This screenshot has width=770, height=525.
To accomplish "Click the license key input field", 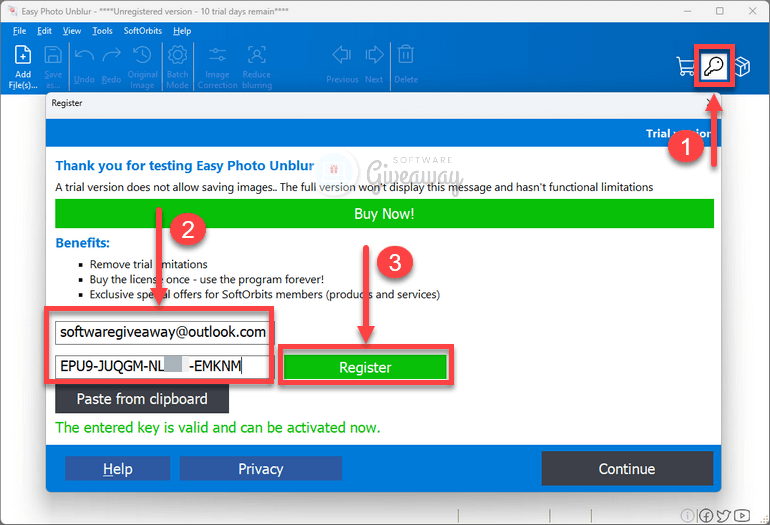I will (163, 366).
